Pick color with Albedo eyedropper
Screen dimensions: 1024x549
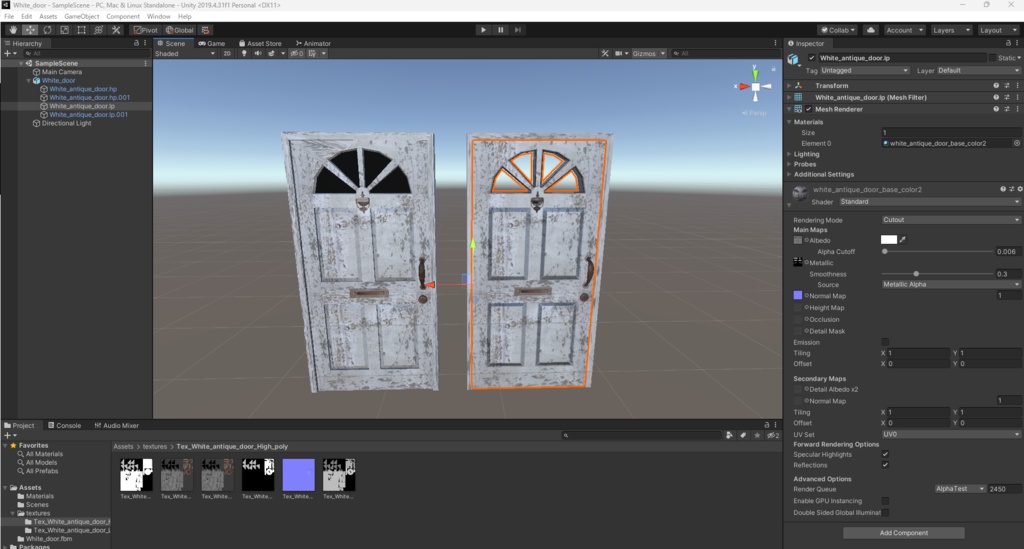pyautogui.click(x=903, y=240)
